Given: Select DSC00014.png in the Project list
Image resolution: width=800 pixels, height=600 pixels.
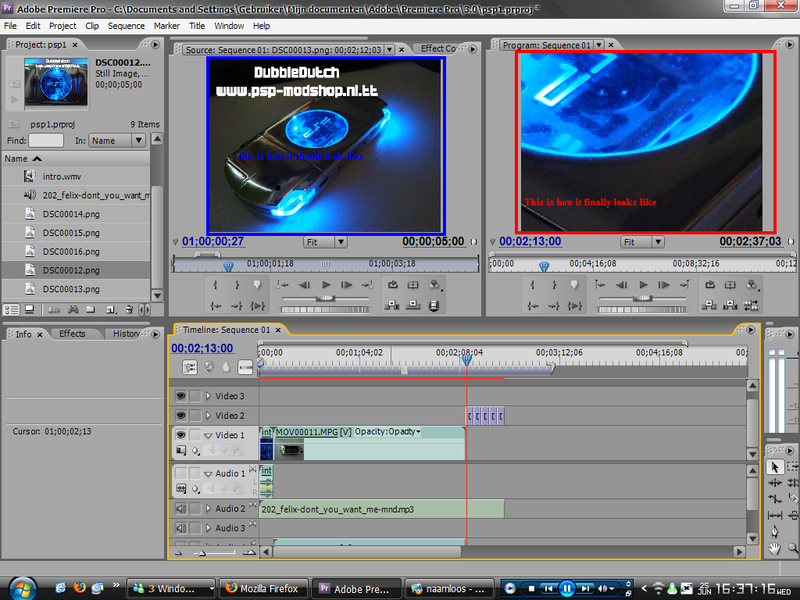Looking at the screenshot, I should [x=71, y=214].
